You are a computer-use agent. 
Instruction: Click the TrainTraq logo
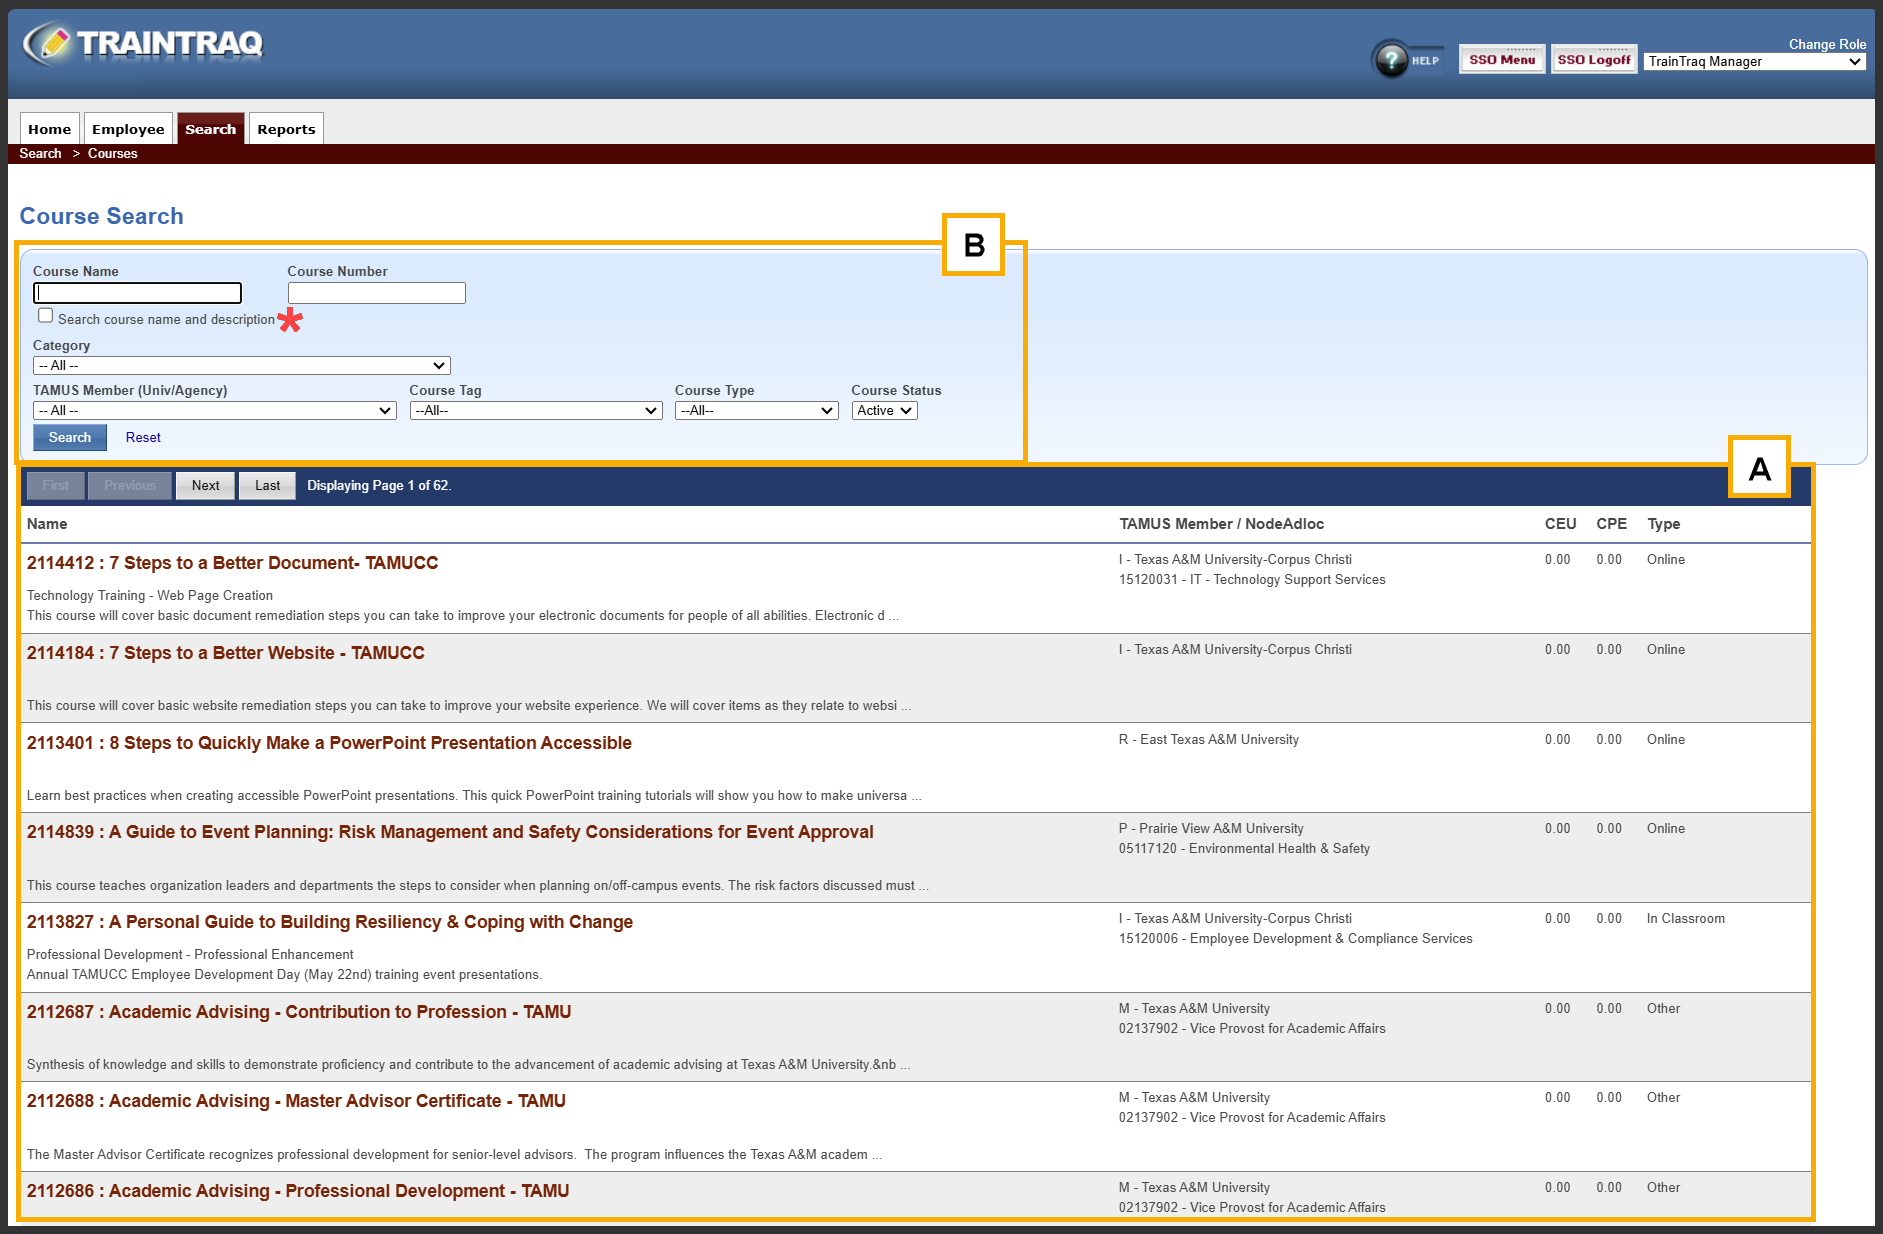[144, 44]
